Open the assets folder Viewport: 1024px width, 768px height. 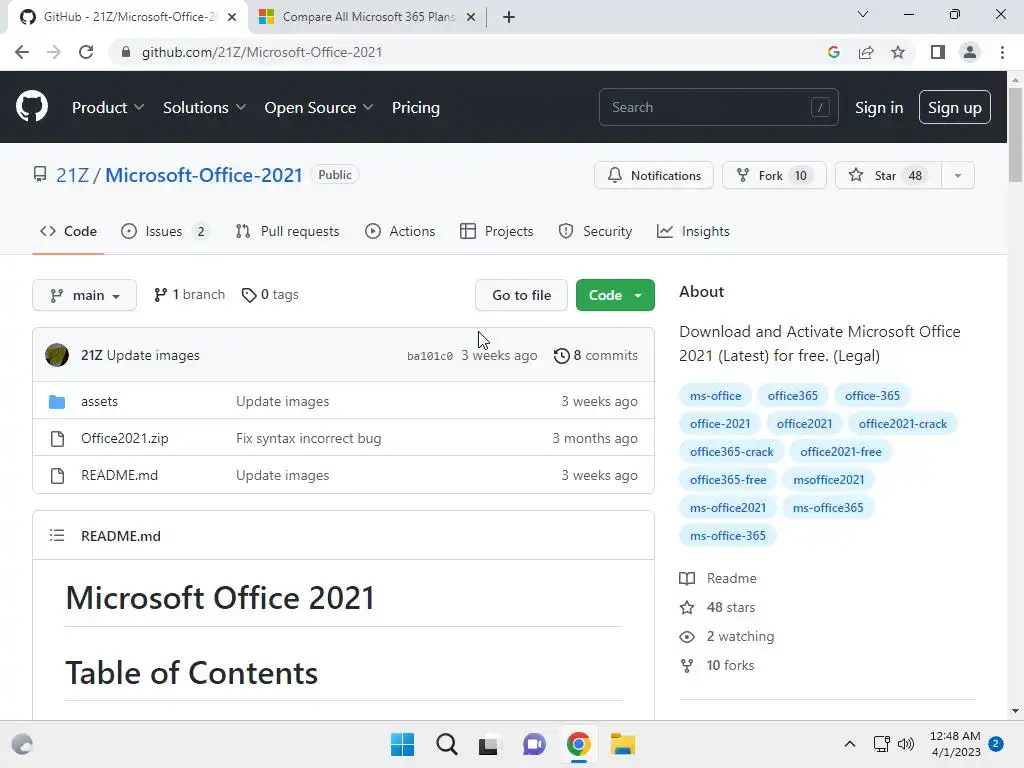[x=99, y=401]
